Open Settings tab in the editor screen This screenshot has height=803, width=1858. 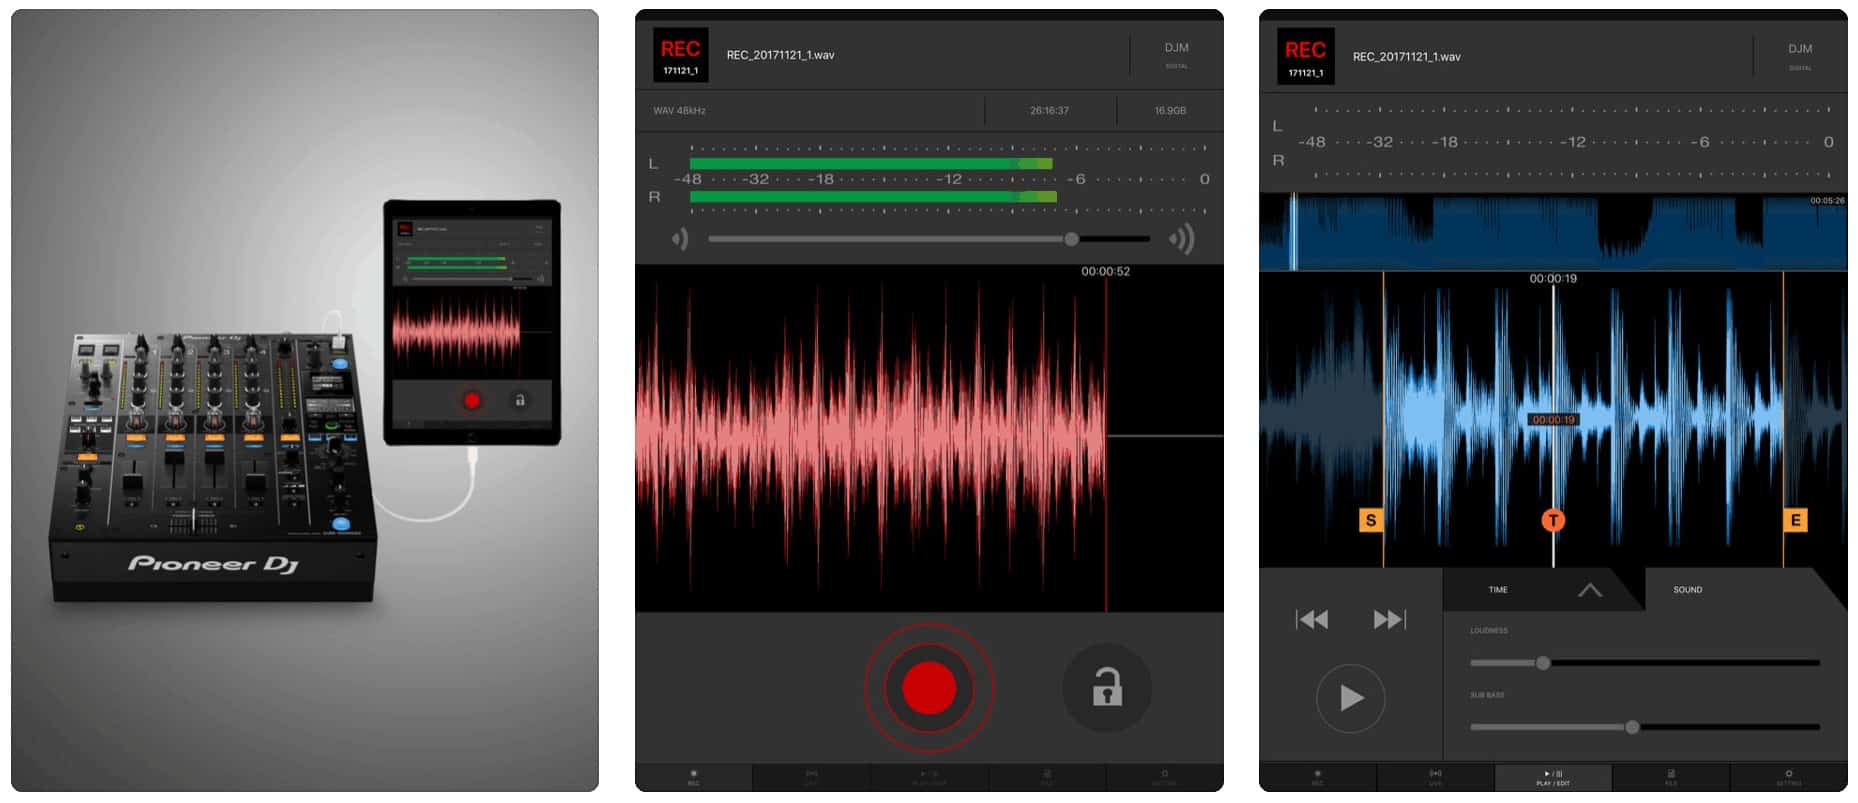[x=1788, y=777]
